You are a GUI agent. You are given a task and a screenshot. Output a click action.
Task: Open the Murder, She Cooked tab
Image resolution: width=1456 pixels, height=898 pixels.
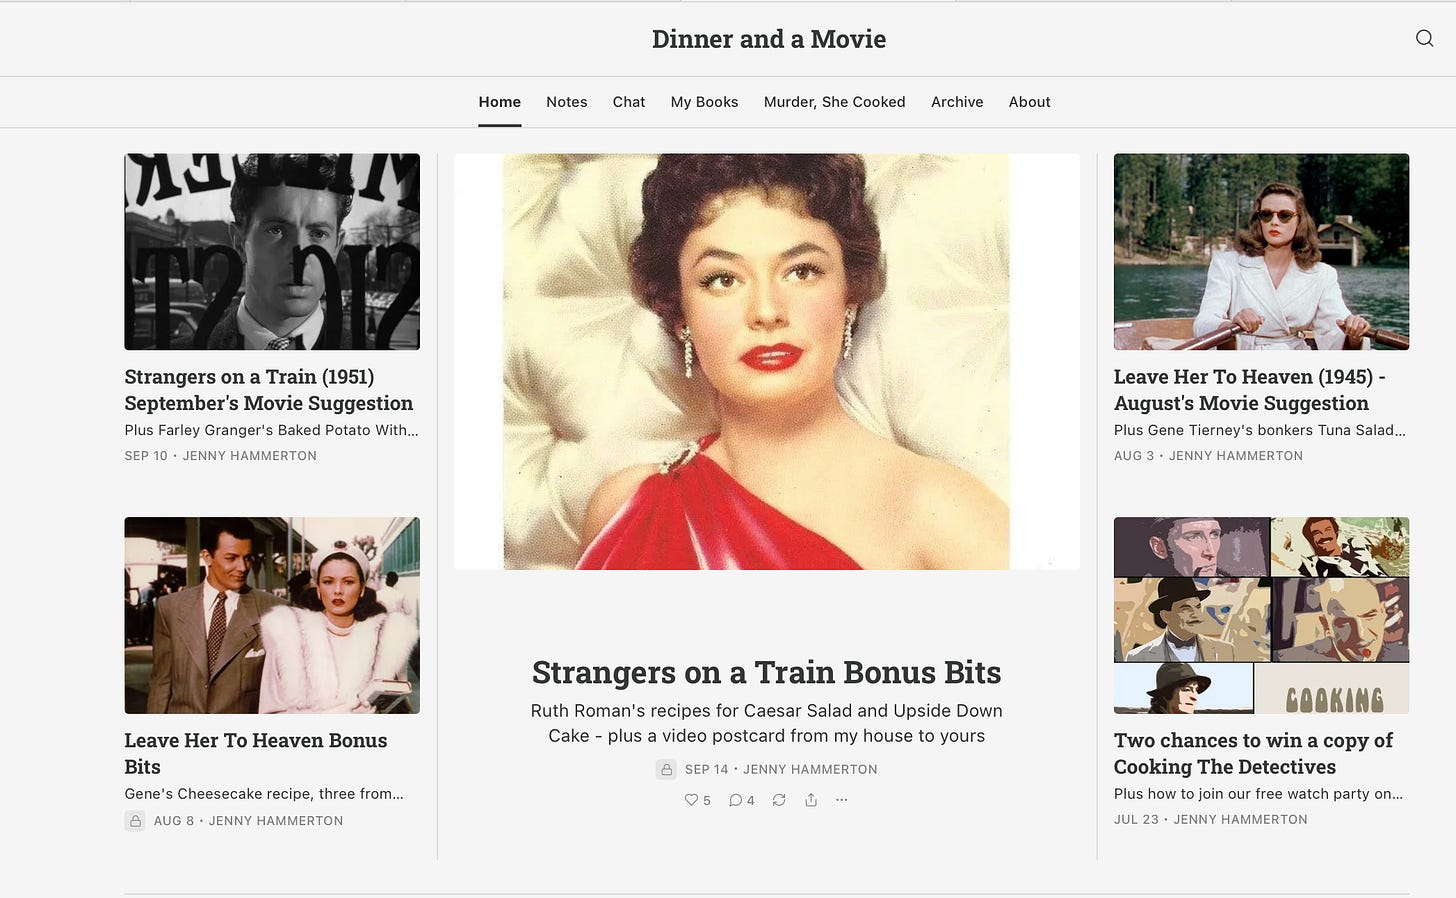point(834,102)
